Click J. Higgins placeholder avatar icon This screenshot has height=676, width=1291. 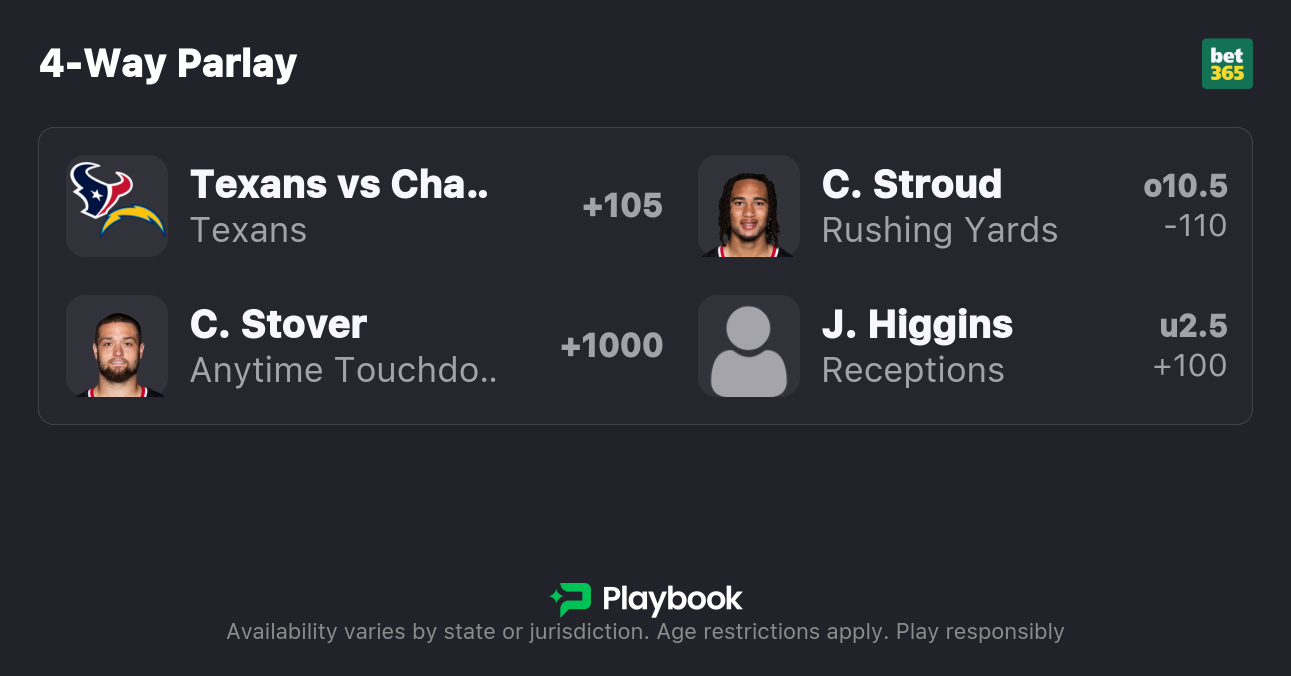pyautogui.click(x=749, y=346)
